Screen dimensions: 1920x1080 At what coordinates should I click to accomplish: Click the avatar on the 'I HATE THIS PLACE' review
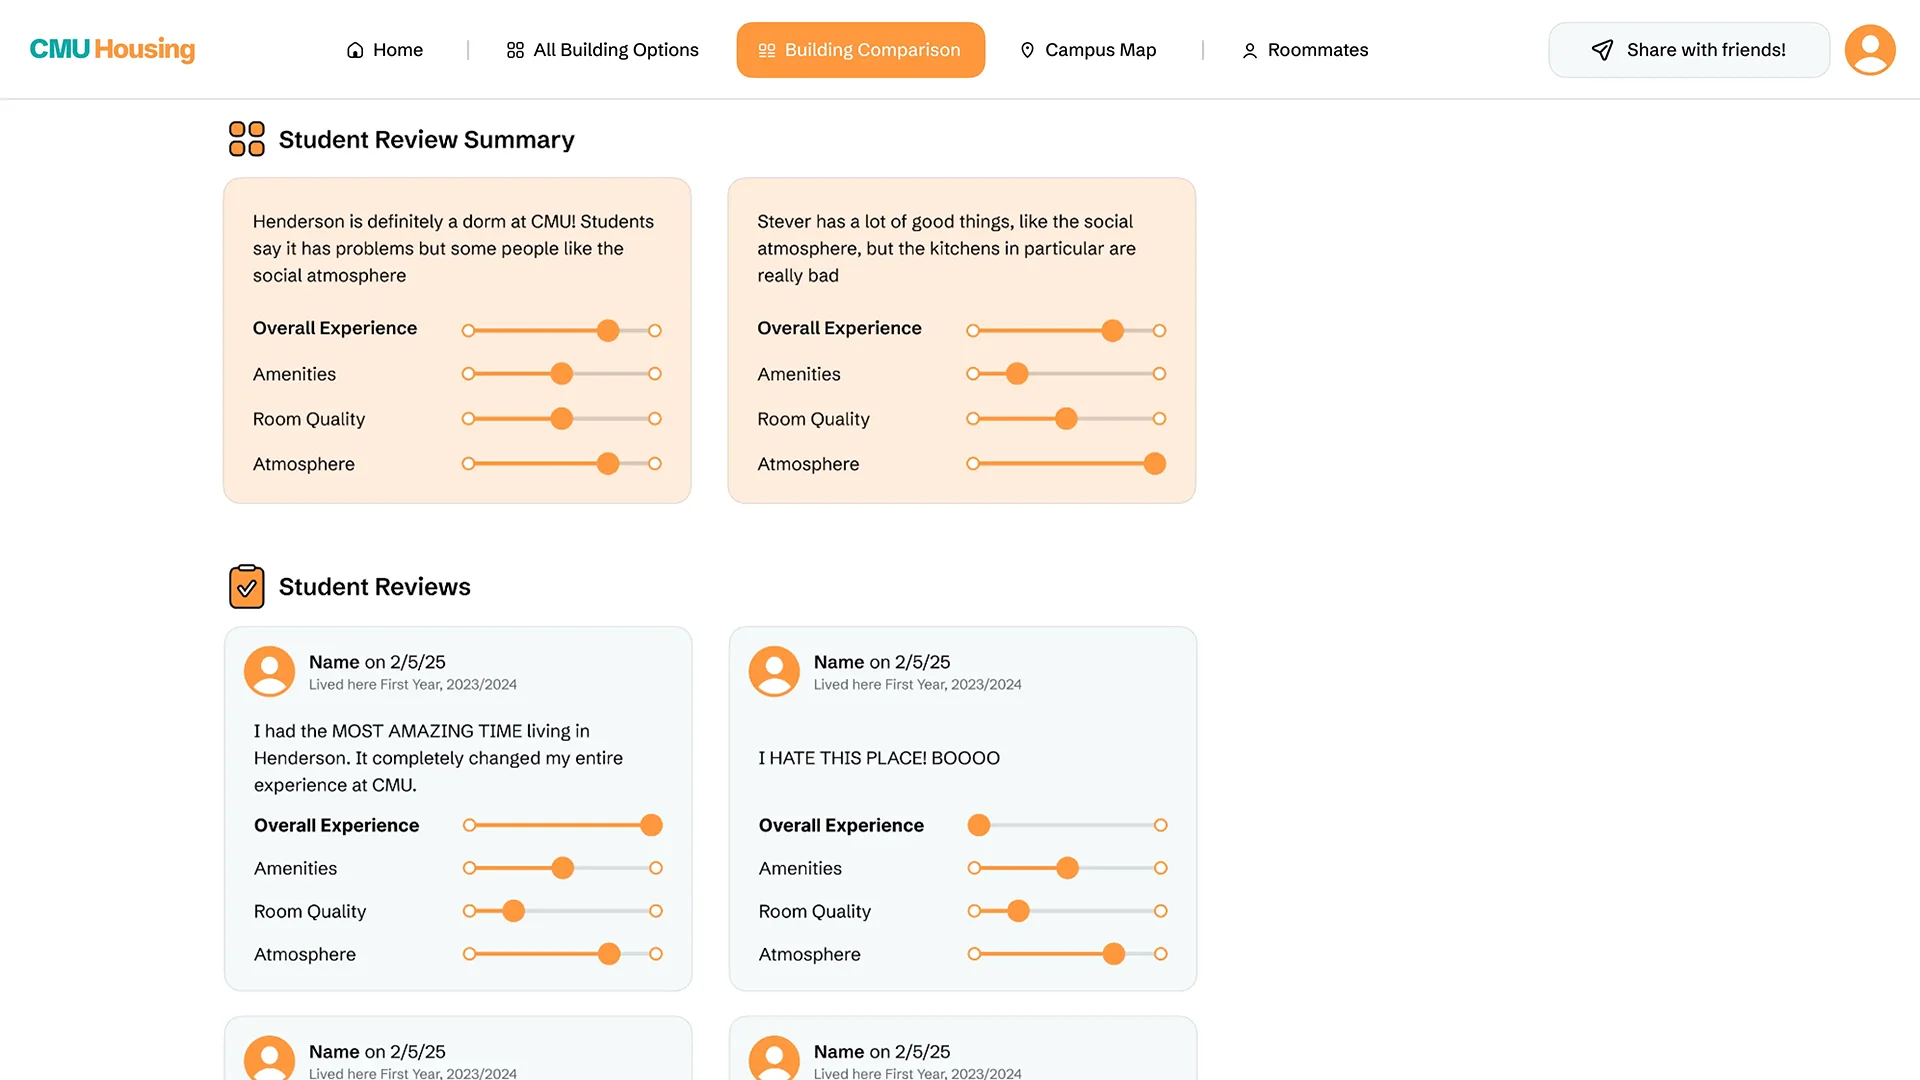(774, 671)
